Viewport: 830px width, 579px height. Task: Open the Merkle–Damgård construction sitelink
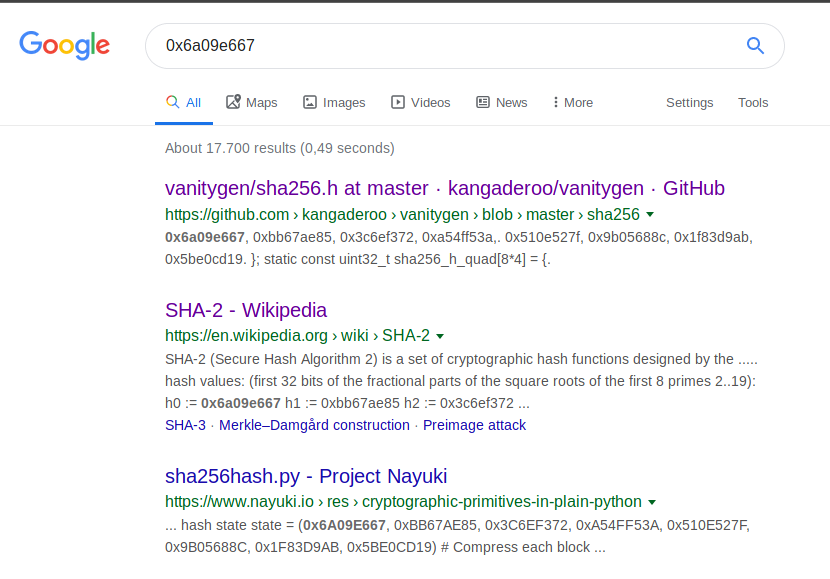pyautogui.click(x=314, y=425)
